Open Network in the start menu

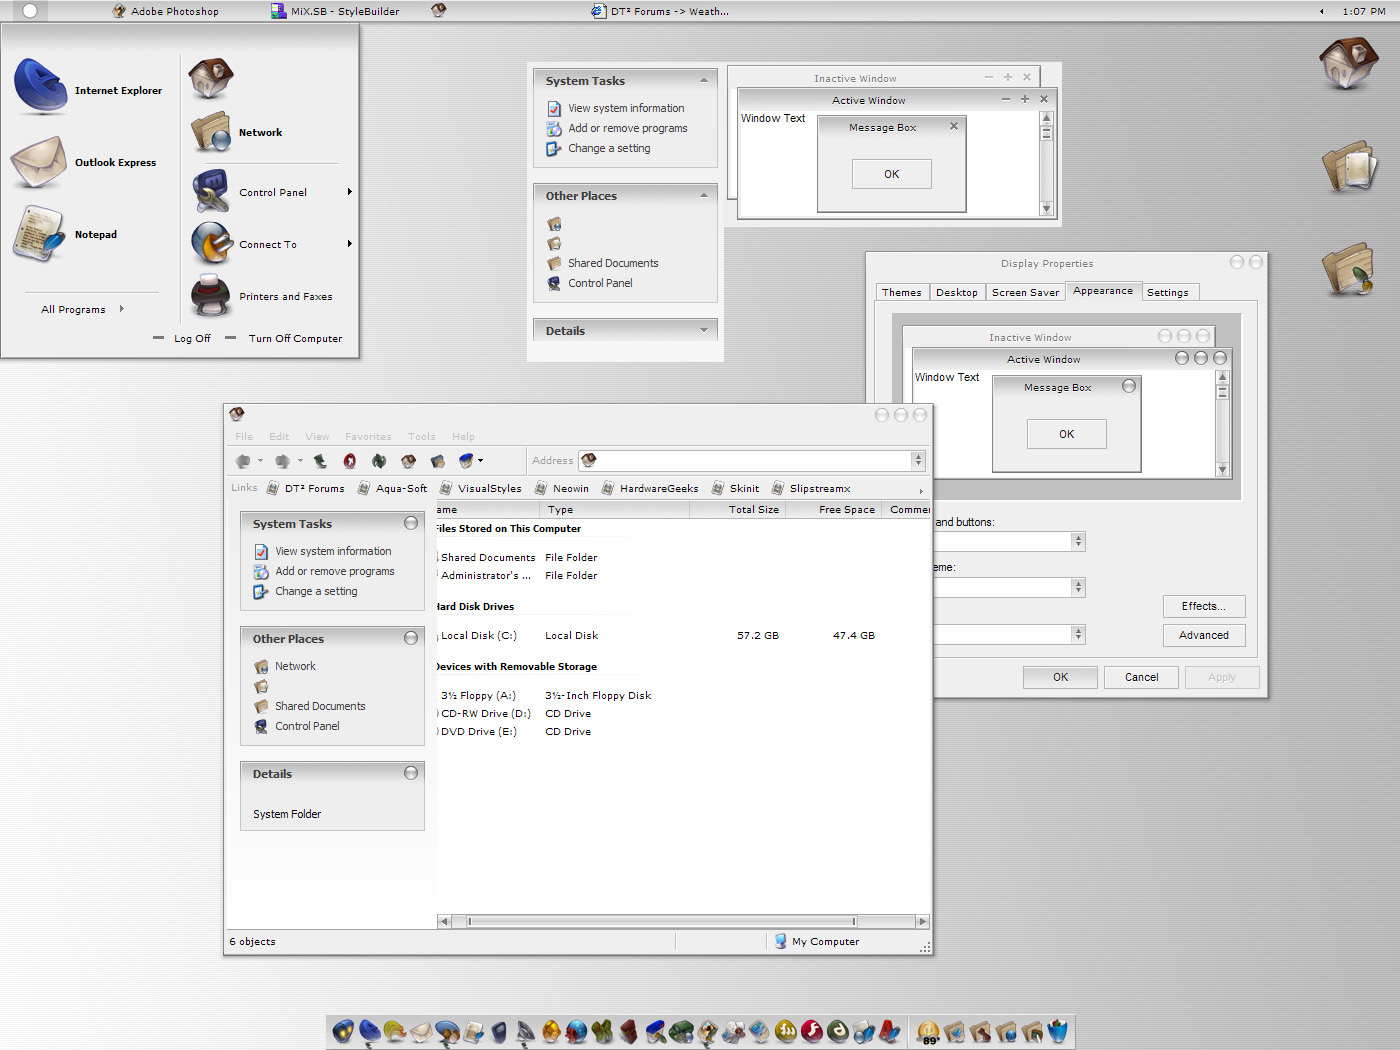(237, 132)
